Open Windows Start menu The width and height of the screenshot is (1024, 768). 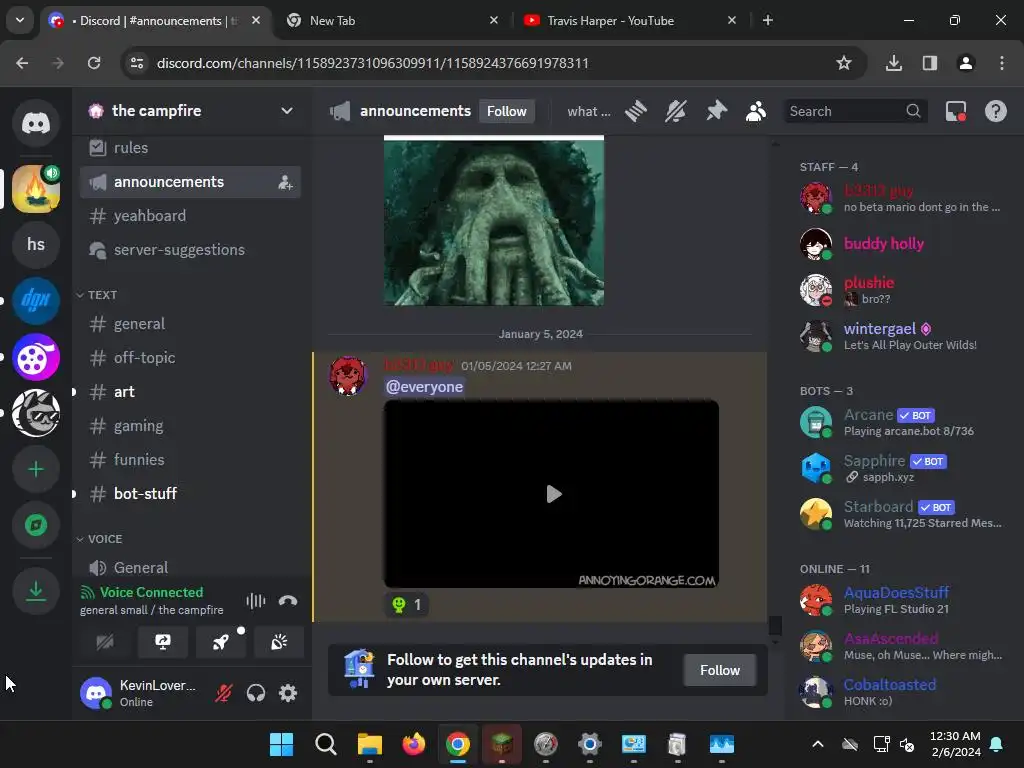[x=281, y=744]
